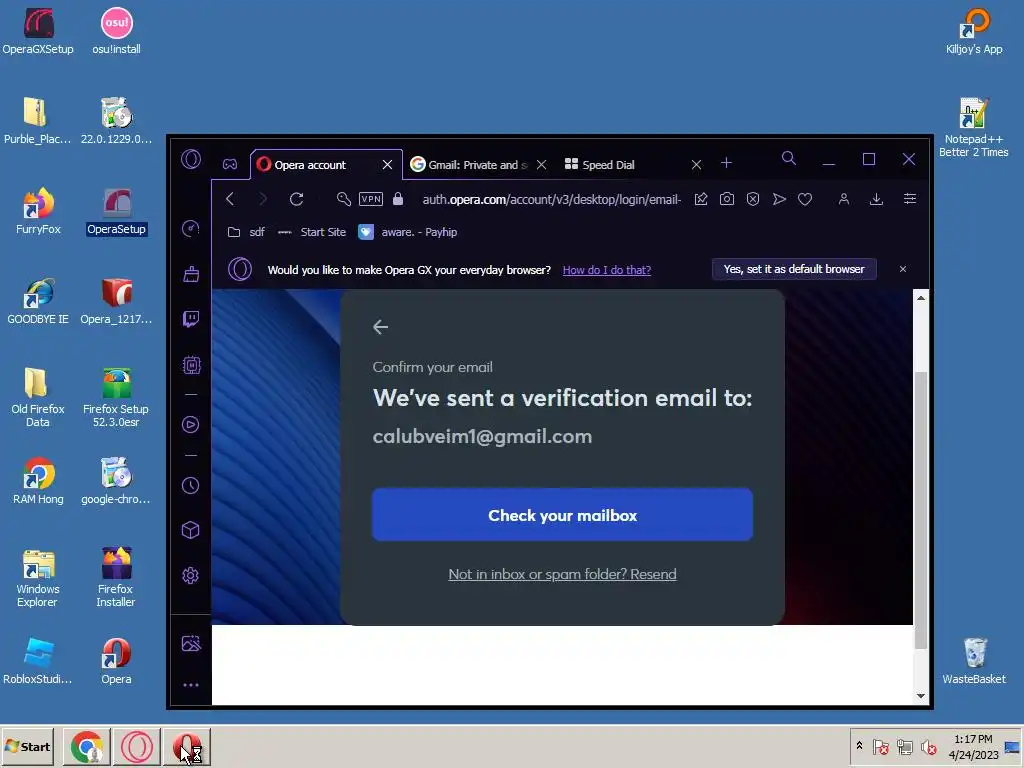This screenshot has height=768, width=1024.
Task: Close the Speed Dial tab
Action: click(x=696, y=165)
